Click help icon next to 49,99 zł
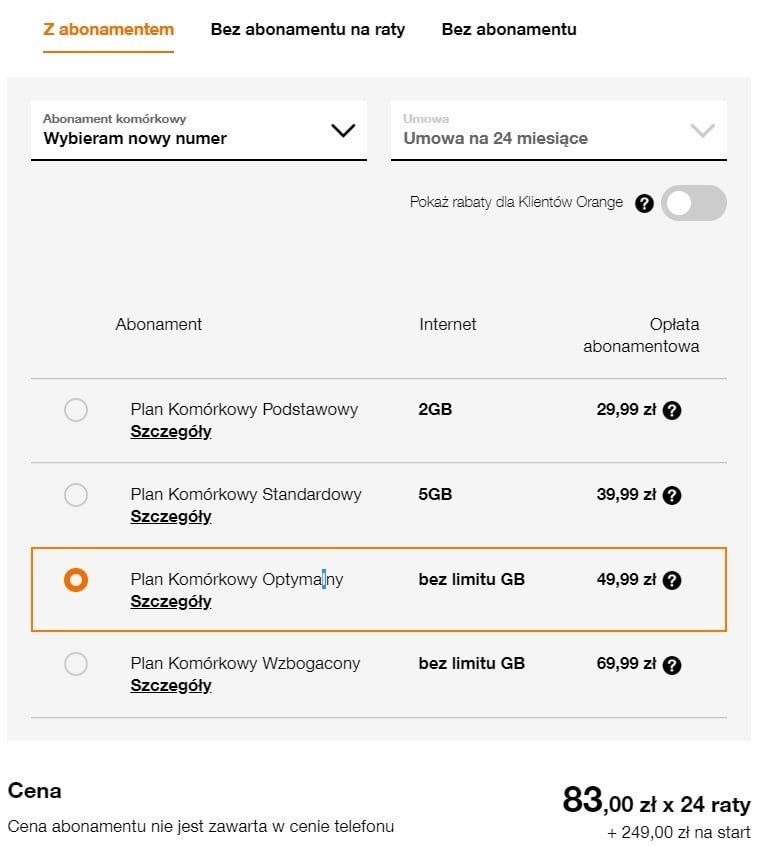 coord(672,581)
